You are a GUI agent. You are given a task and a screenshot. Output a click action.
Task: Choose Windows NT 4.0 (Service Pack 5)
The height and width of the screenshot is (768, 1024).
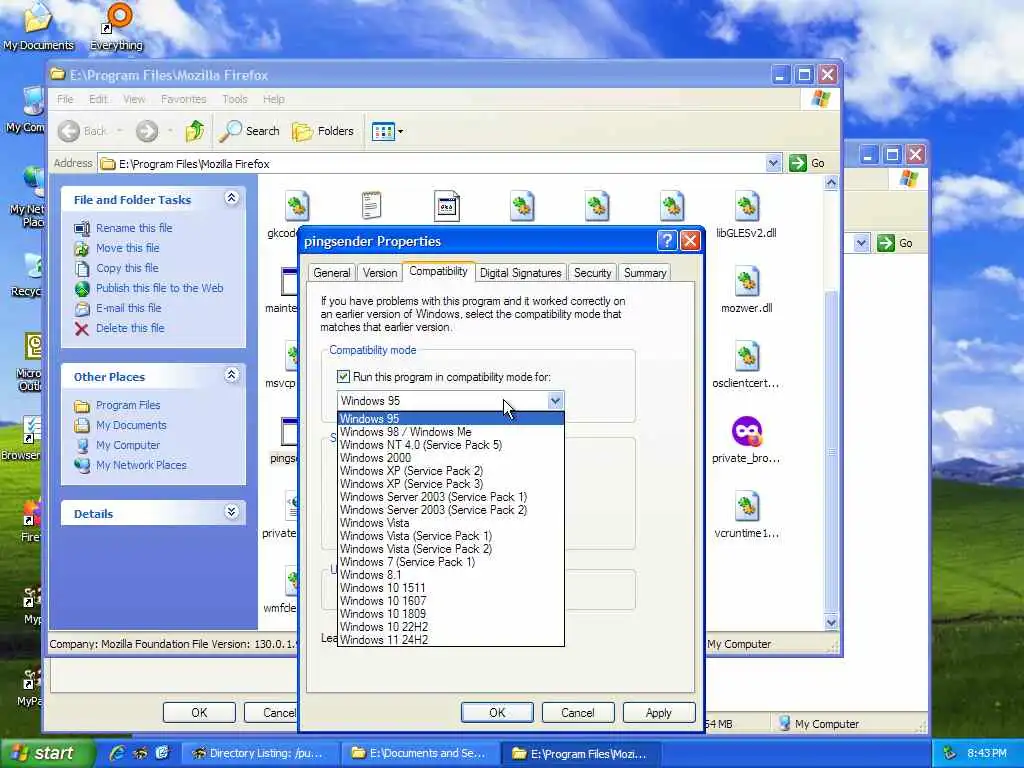[x=451, y=445]
